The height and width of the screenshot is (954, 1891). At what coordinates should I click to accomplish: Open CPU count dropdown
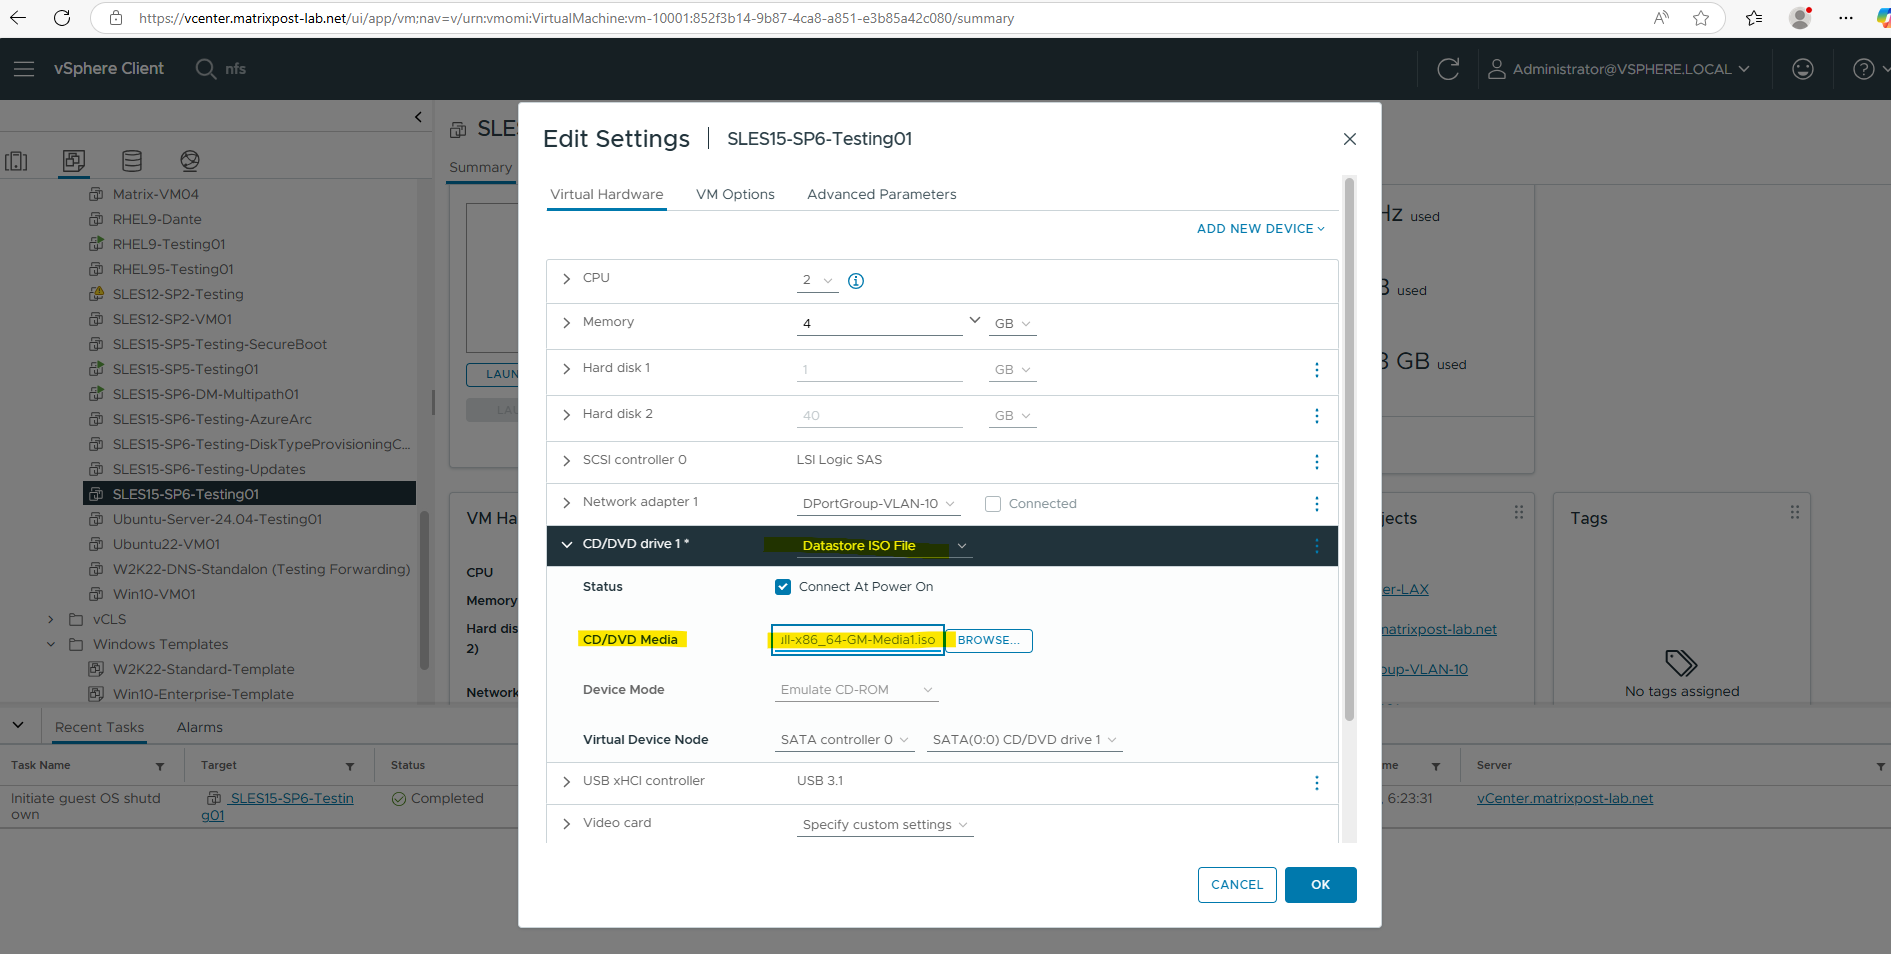(817, 281)
